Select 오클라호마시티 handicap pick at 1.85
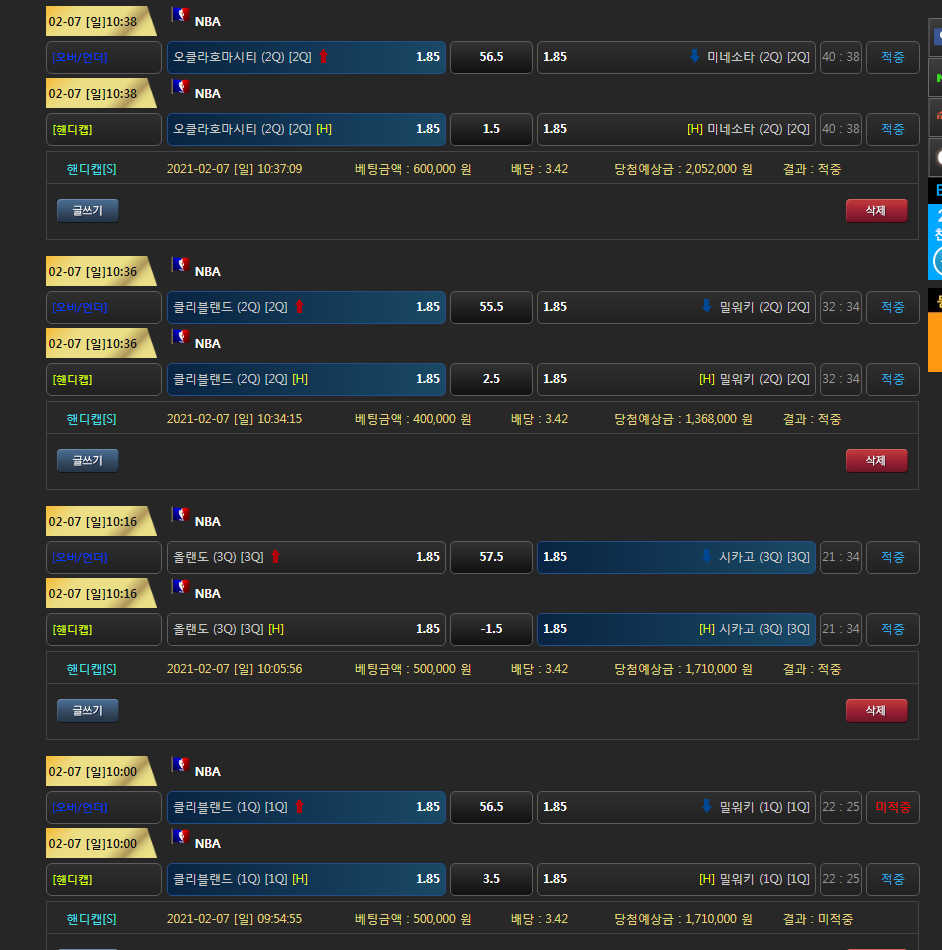The image size is (942, 950). coord(306,129)
